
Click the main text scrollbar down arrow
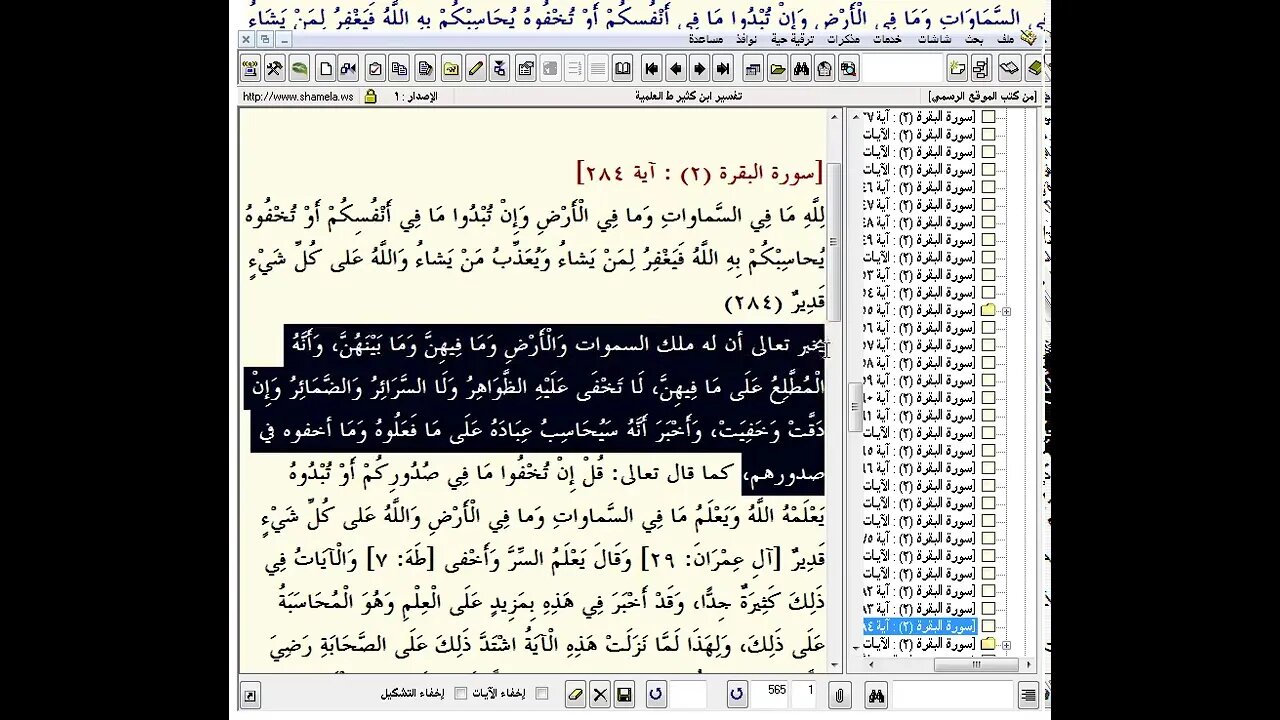834,665
